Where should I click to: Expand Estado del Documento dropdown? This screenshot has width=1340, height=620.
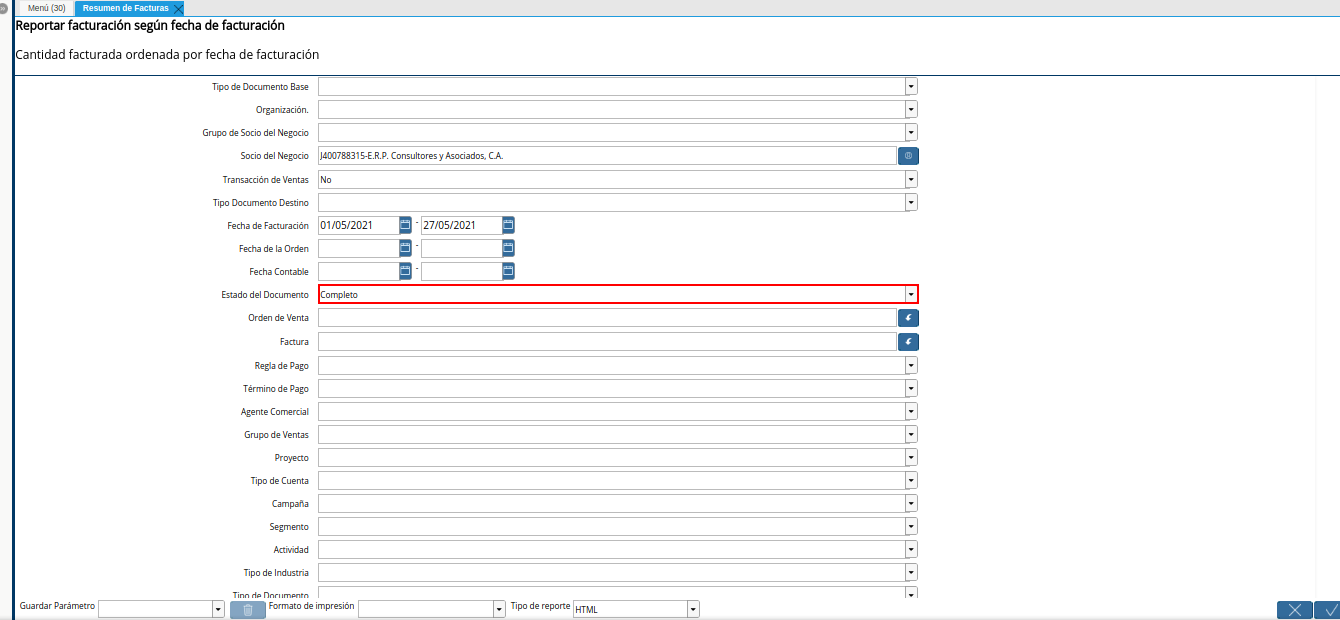pos(911,295)
